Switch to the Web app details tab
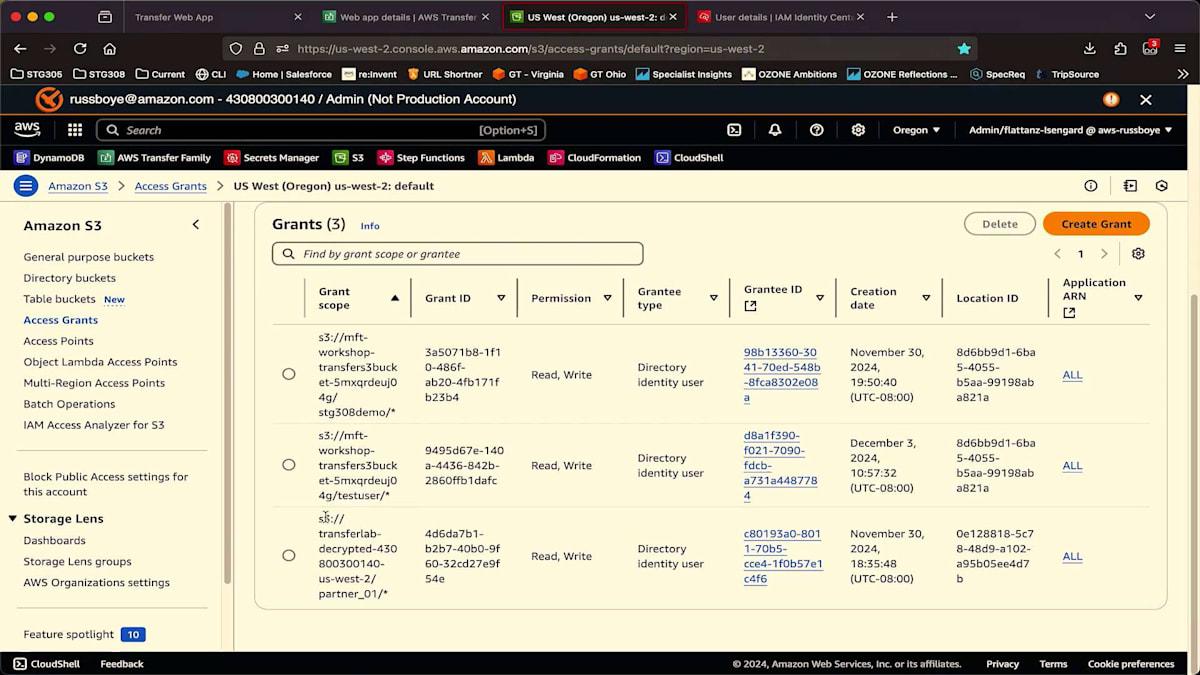Image resolution: width=1200 pixels, height=675 pixels. pyautogui.click(x=406, y=17)
